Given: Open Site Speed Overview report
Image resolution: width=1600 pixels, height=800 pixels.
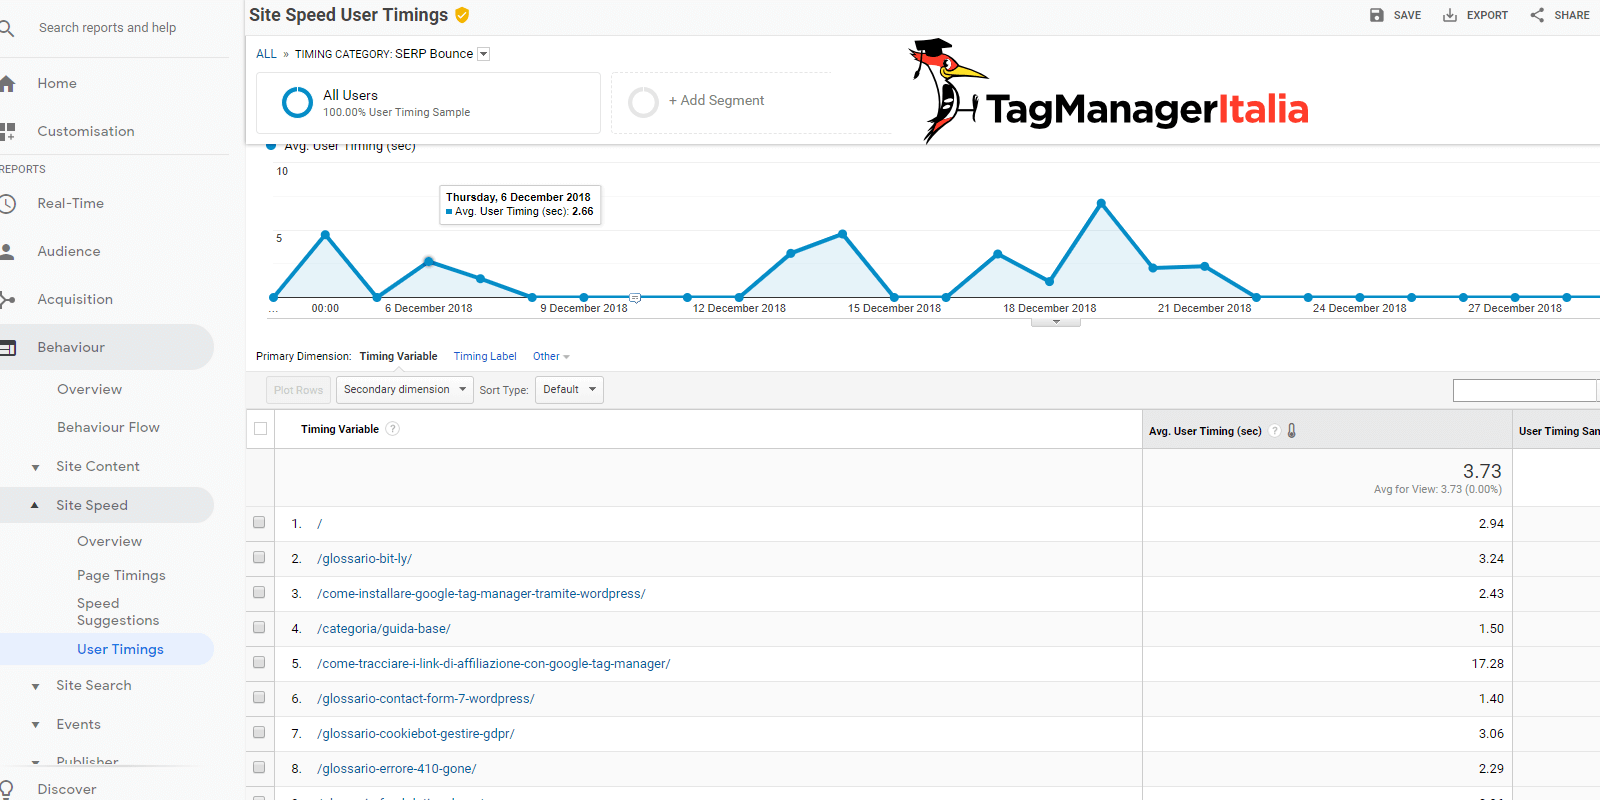Looking at the screenshot, I should [x=110, y=542].
